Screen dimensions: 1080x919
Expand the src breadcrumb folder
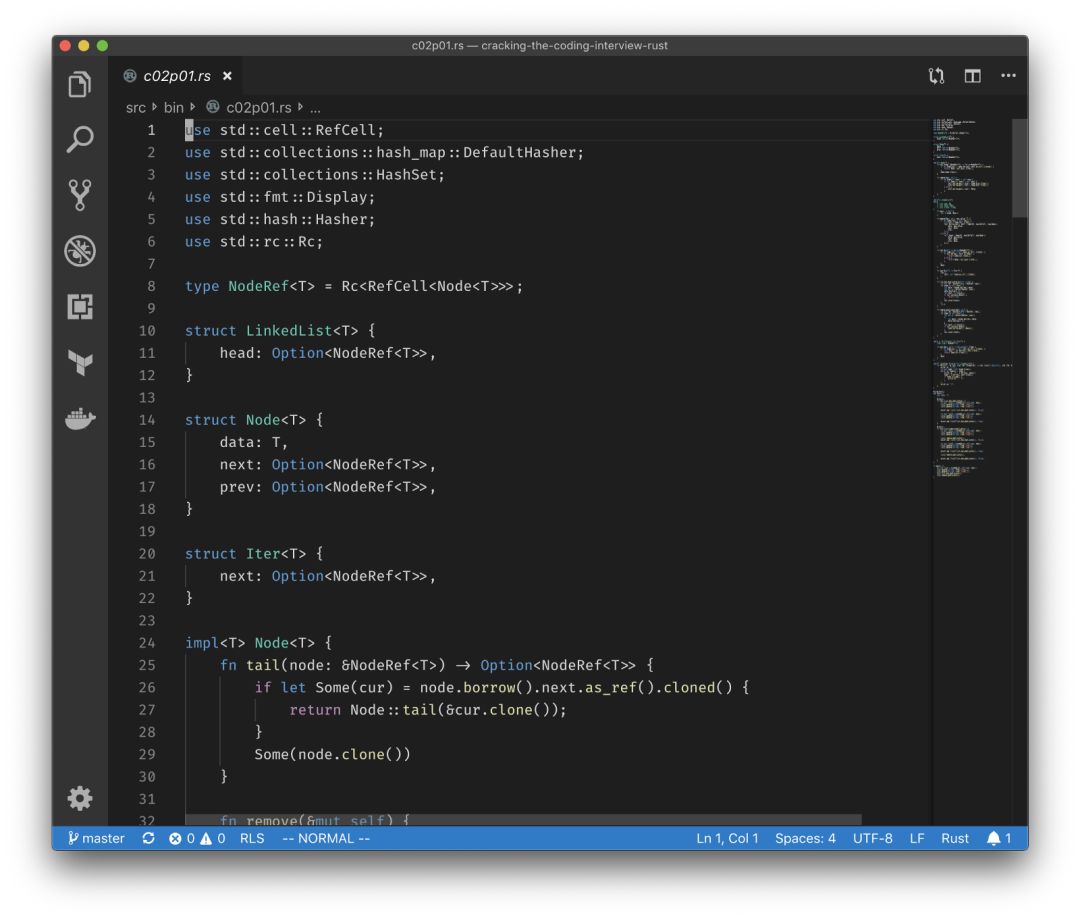click(x=135, y=107)
